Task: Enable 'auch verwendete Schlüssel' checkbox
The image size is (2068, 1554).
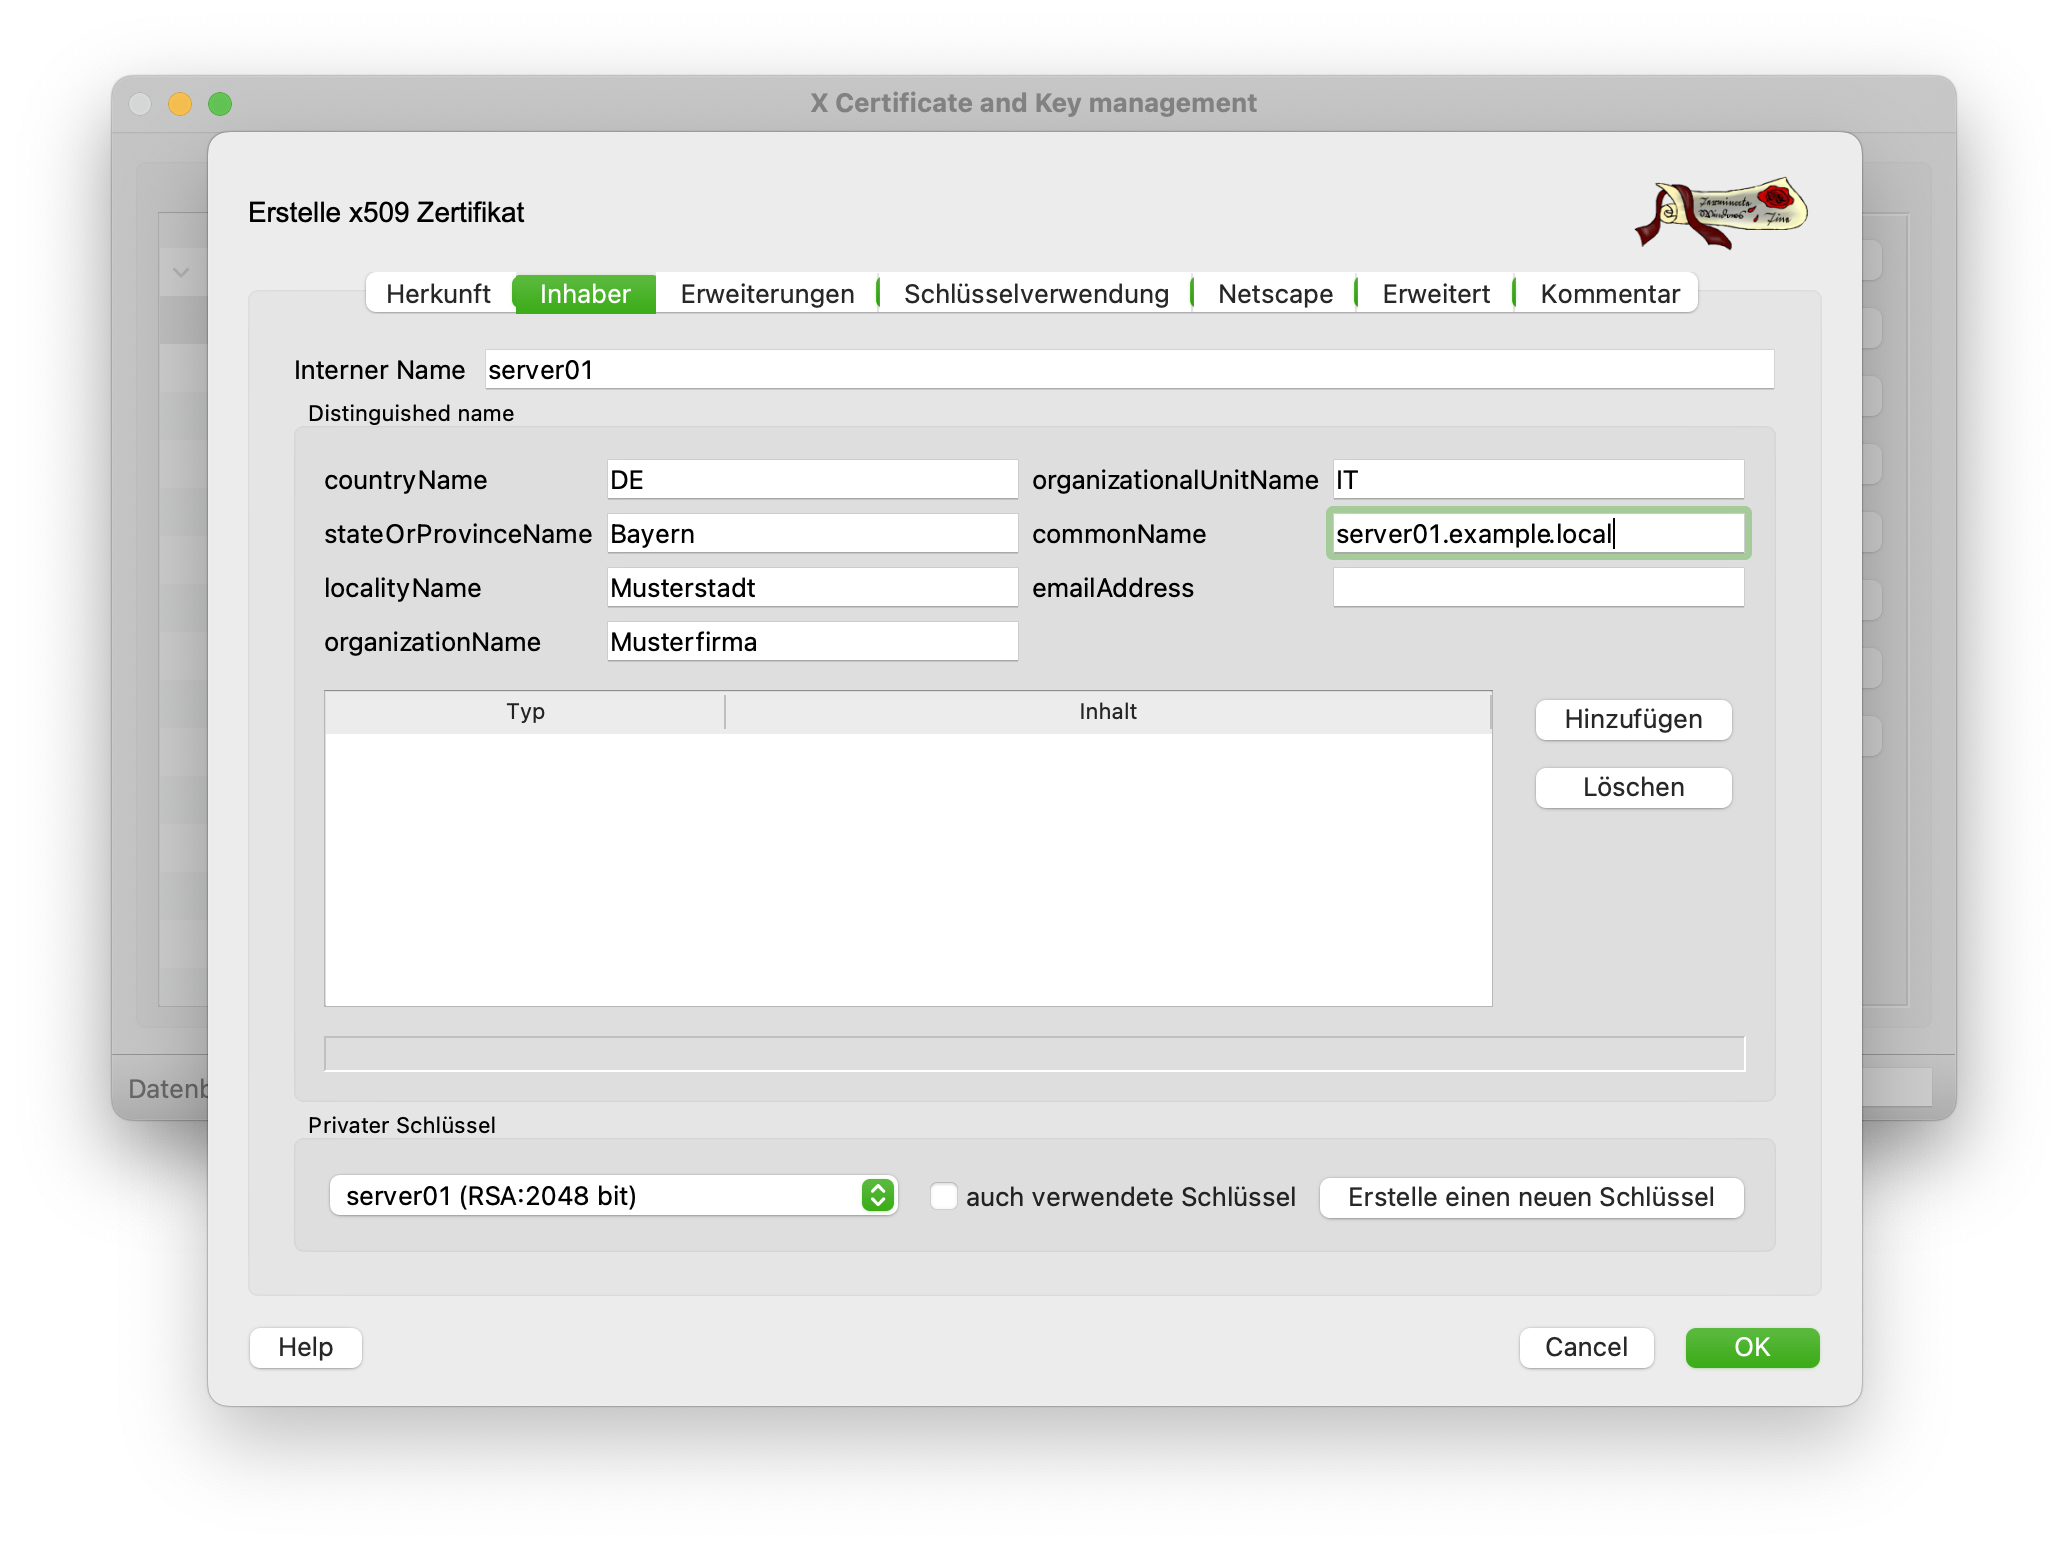Action: 943,1196
